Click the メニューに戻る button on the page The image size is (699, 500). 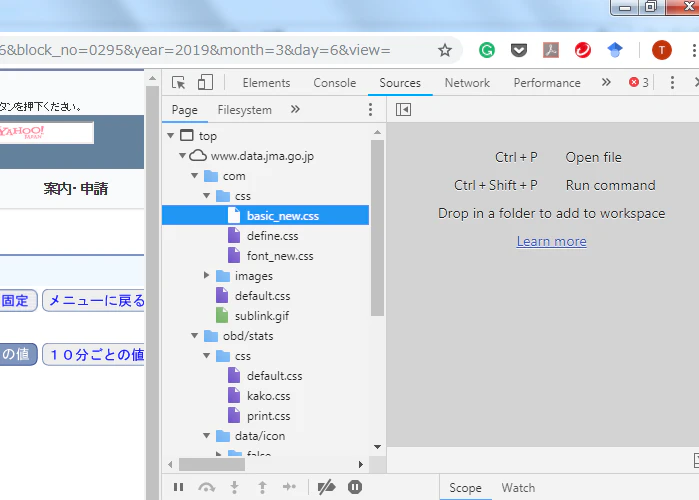pos(95,301)
